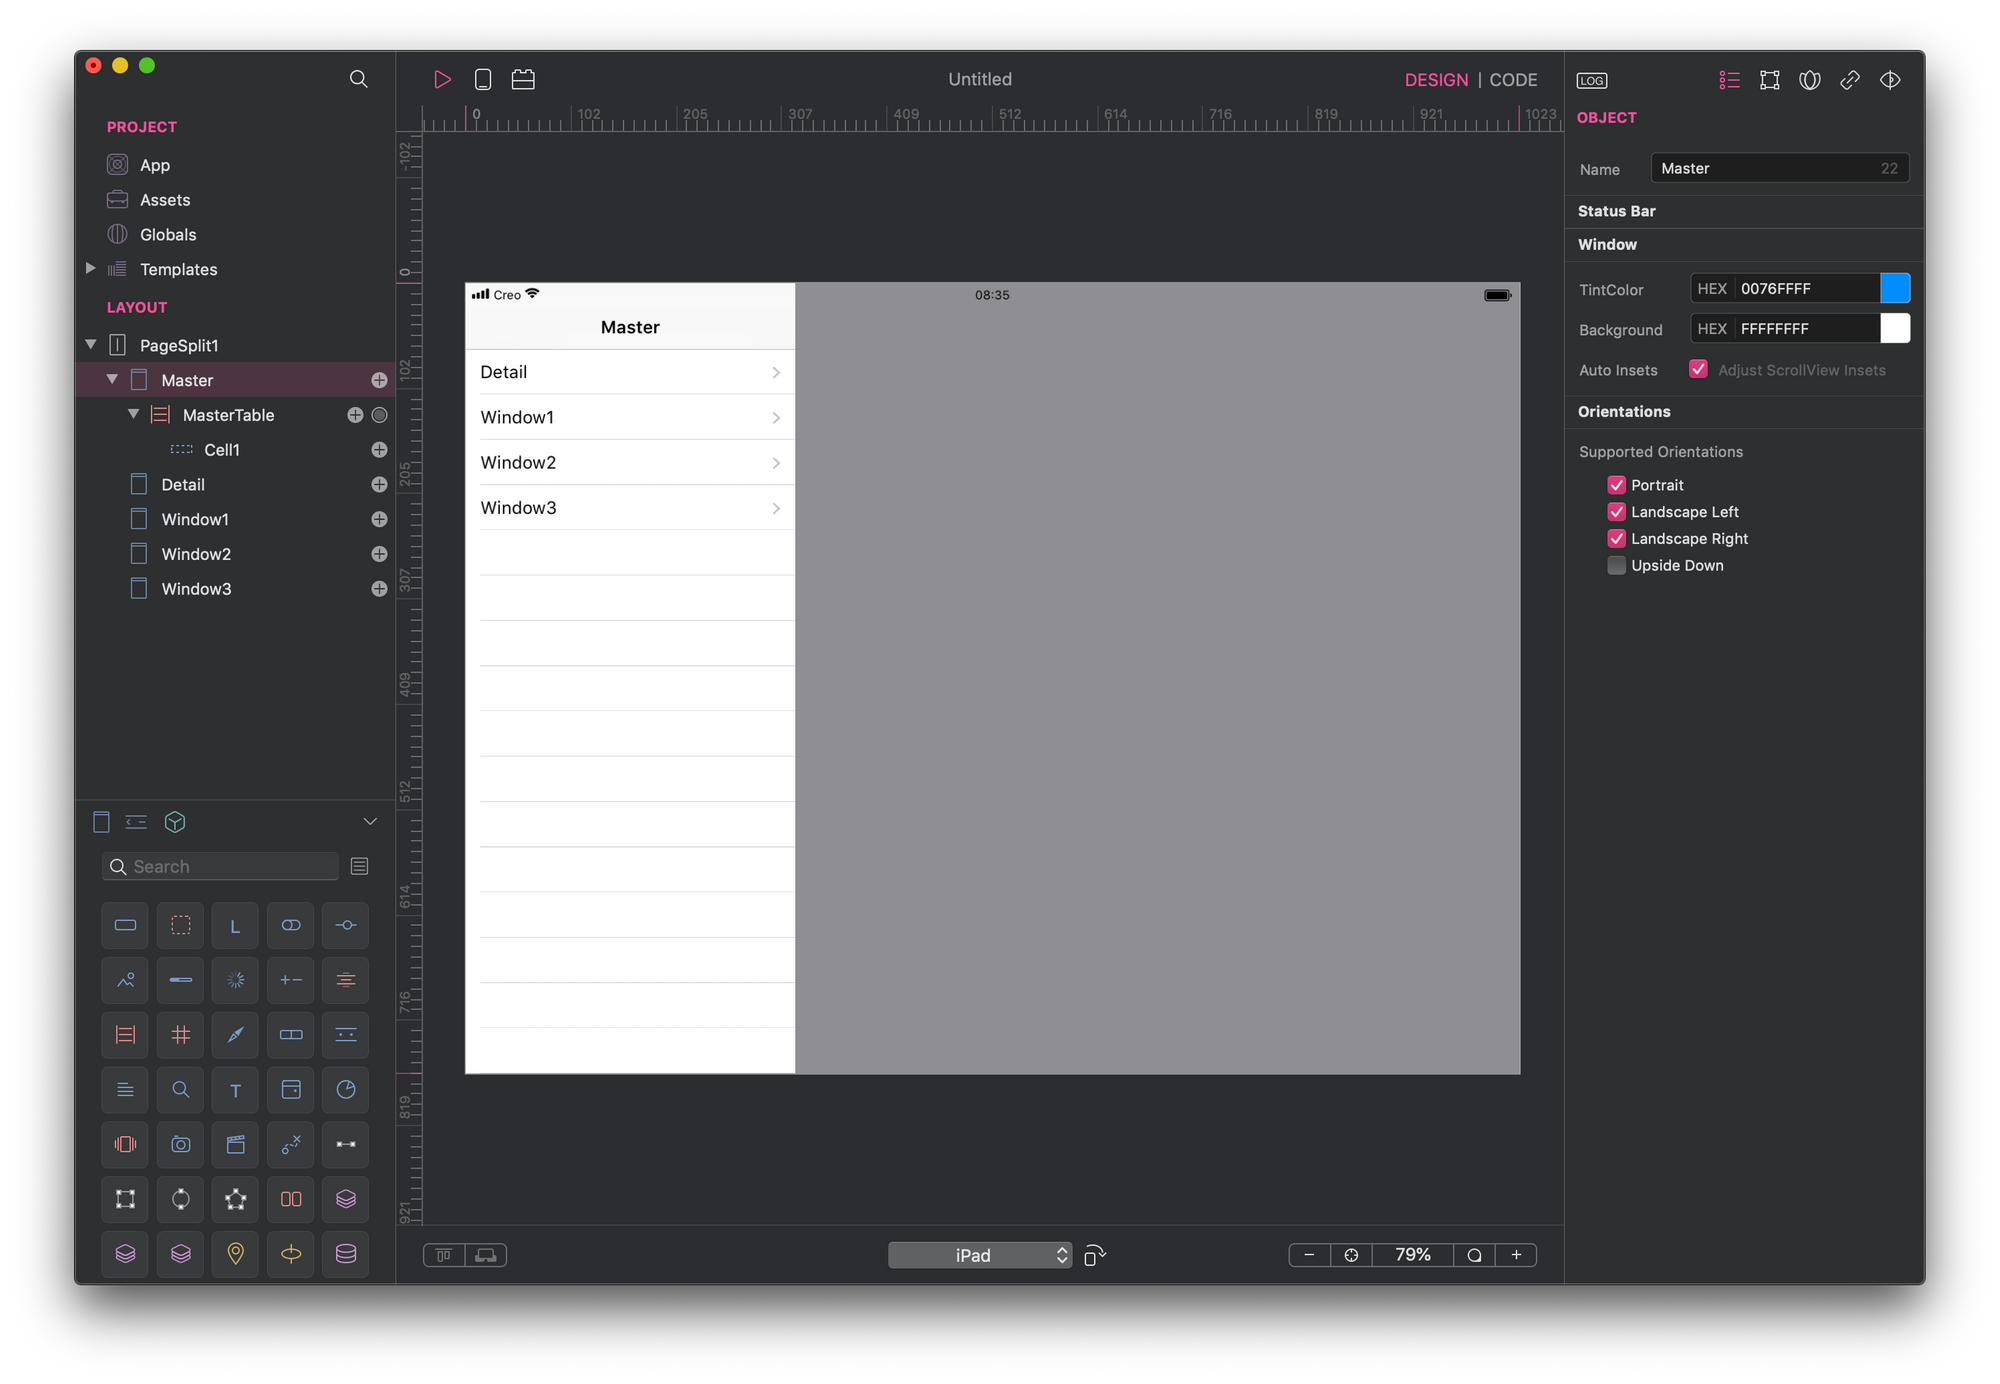Uncheck the Portrait orientation checkbox

coord(1616,485)
